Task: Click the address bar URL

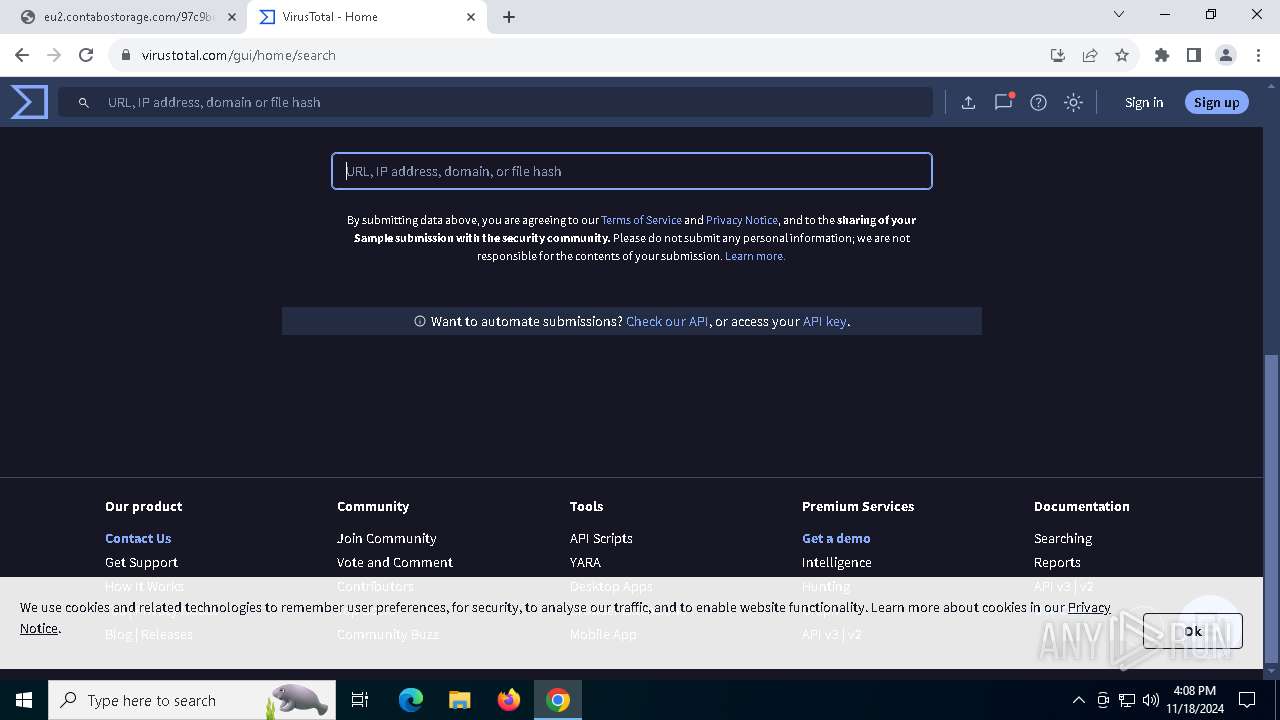Action: [239, 55]
